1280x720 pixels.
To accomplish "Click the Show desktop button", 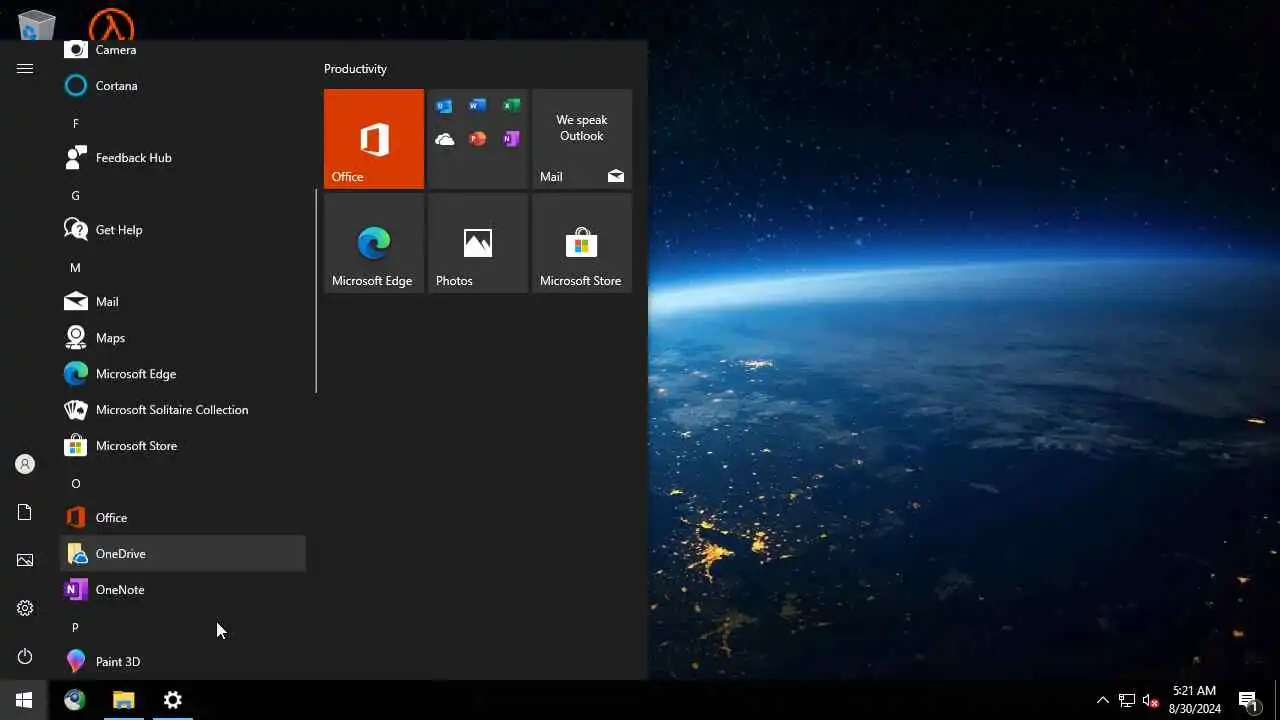I will tap(1277, 700).
